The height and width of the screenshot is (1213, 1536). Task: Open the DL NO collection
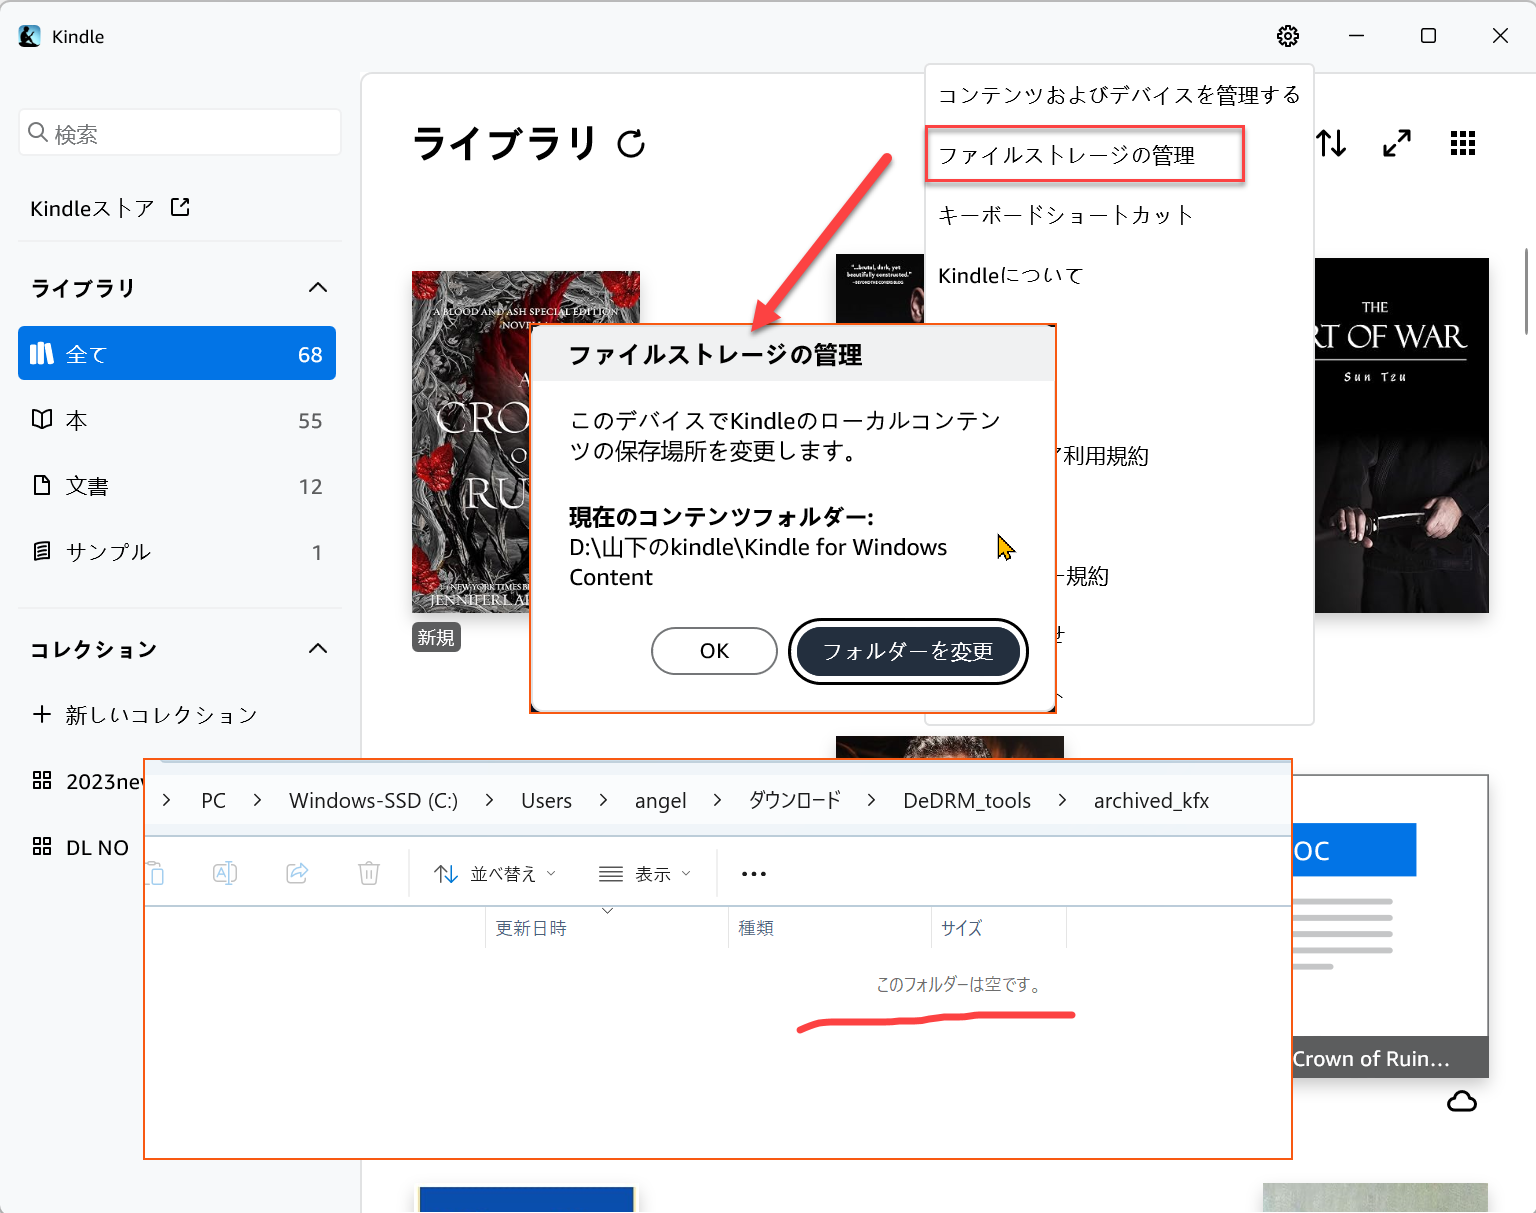coord(81,847)
